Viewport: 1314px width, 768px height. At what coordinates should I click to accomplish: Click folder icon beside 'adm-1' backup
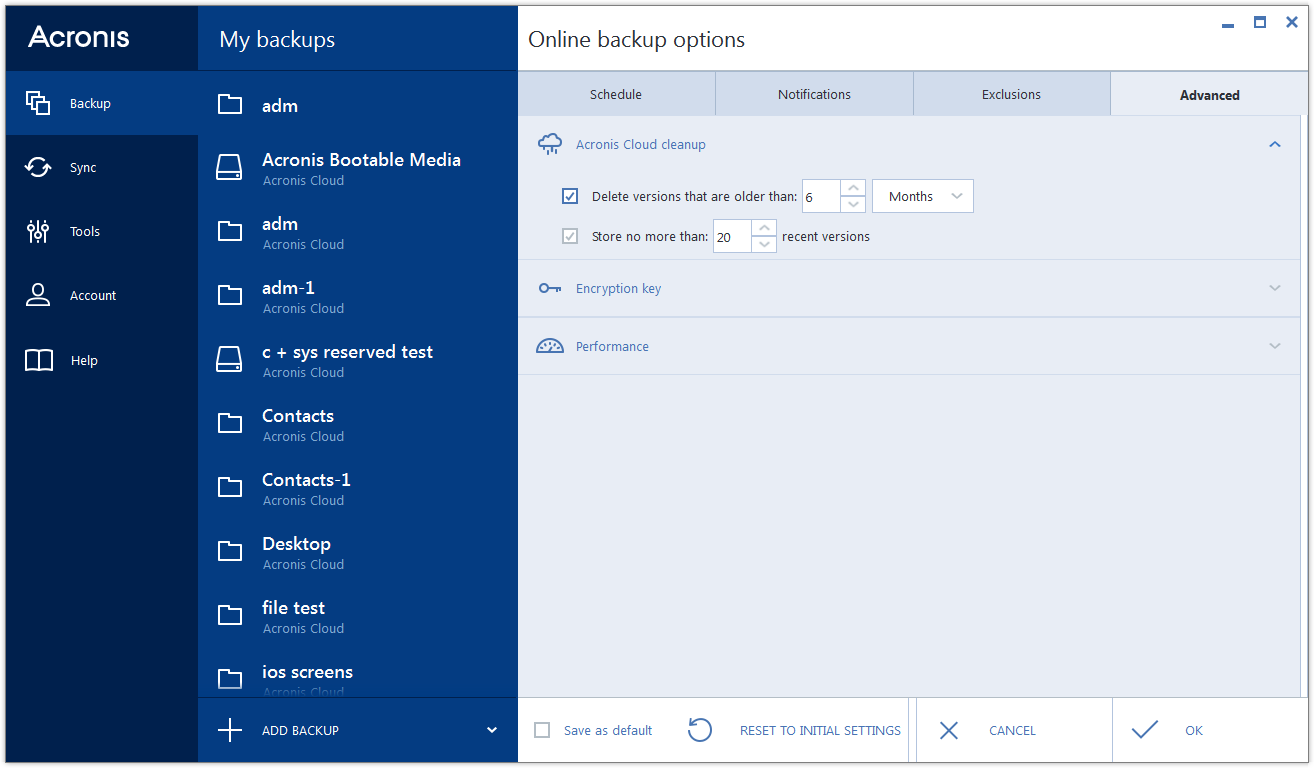coord(230,295)
